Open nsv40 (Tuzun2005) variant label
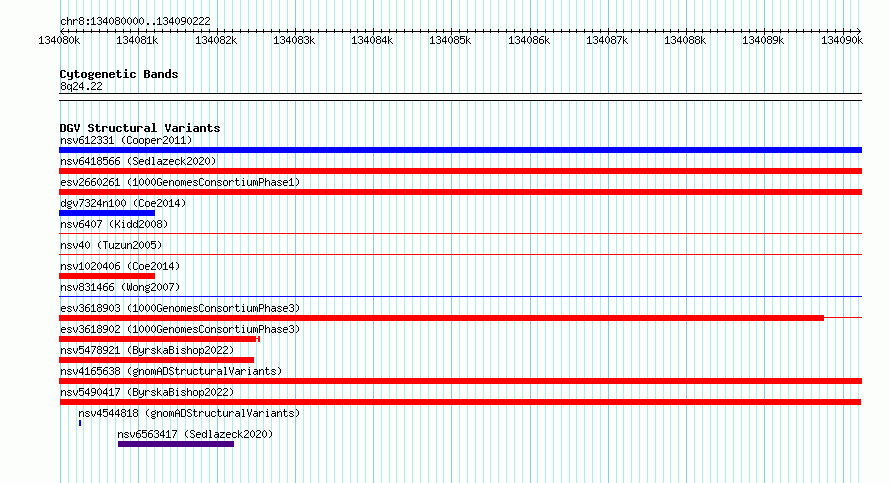The width and height of the screenshot is (890, 483). tap(111, 245)
